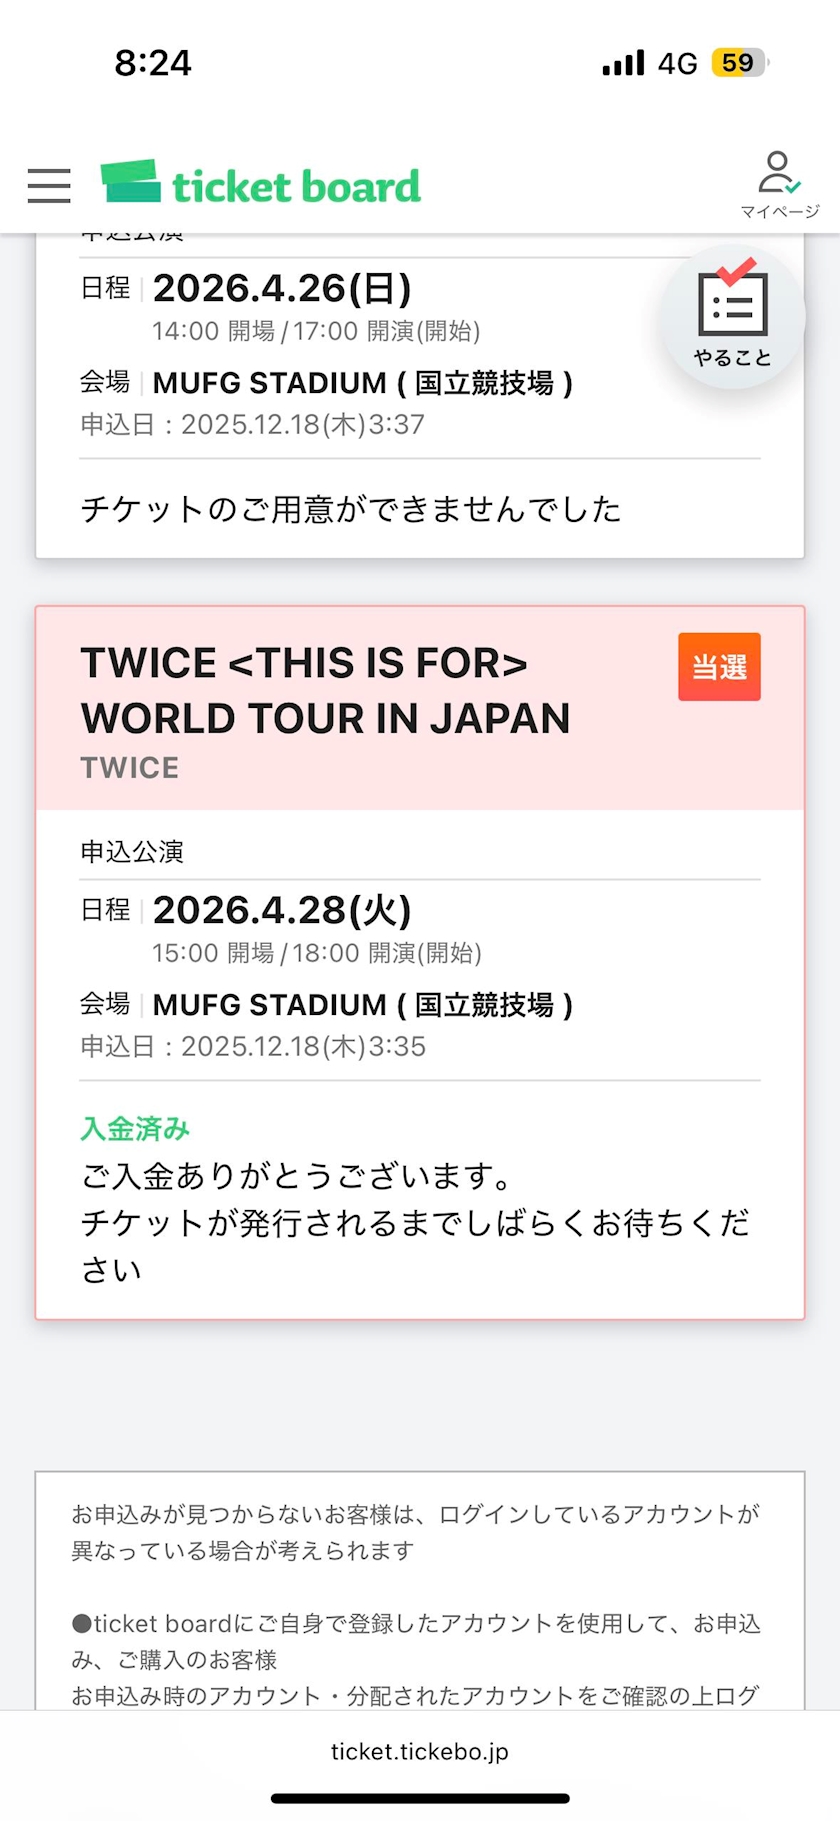Tap the 2026.4.26(日) performance date

(x=282, y=288)
